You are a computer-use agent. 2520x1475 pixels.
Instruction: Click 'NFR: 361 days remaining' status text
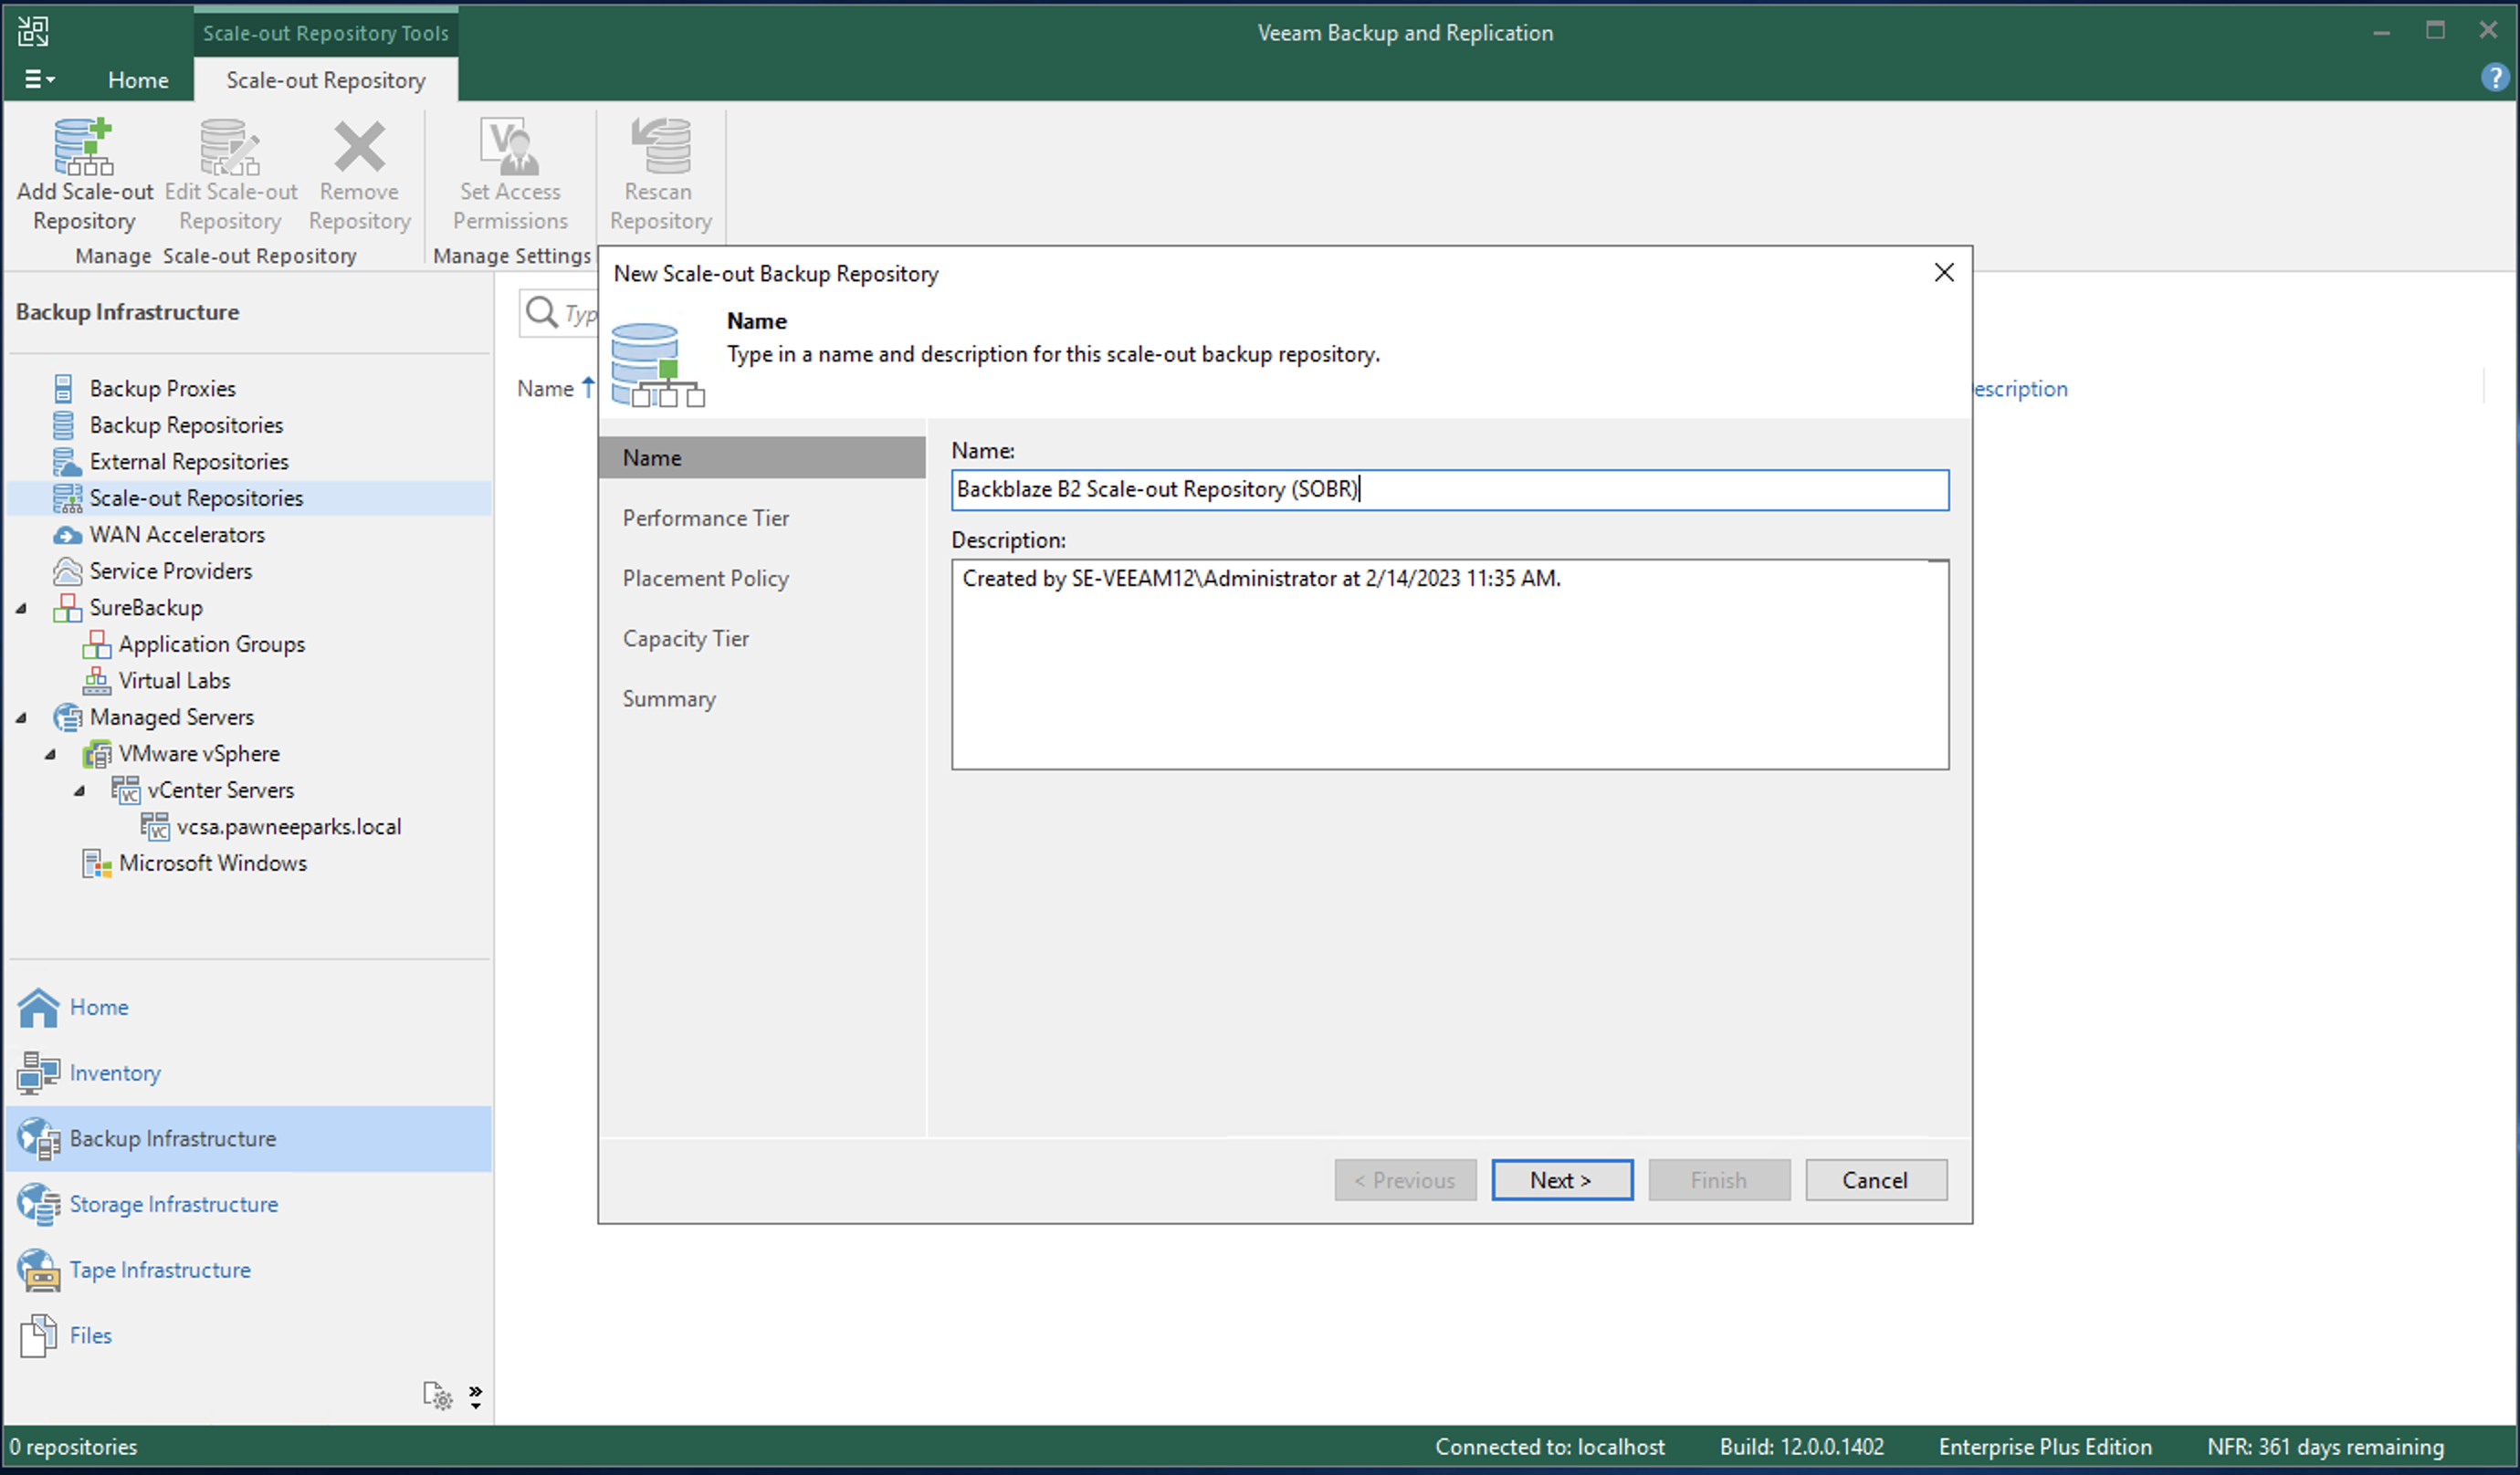[2325, 1447]
